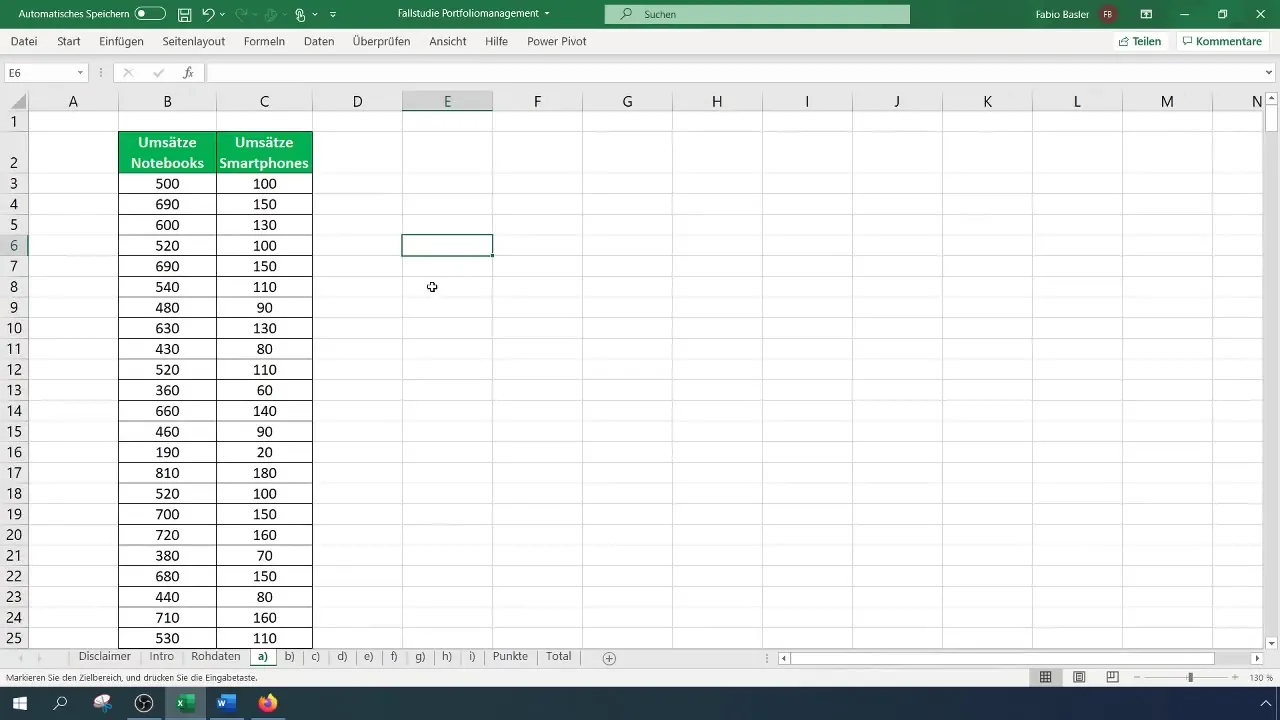
Task: Open the Hilfe ribbon tab
Action: (496, 41)
